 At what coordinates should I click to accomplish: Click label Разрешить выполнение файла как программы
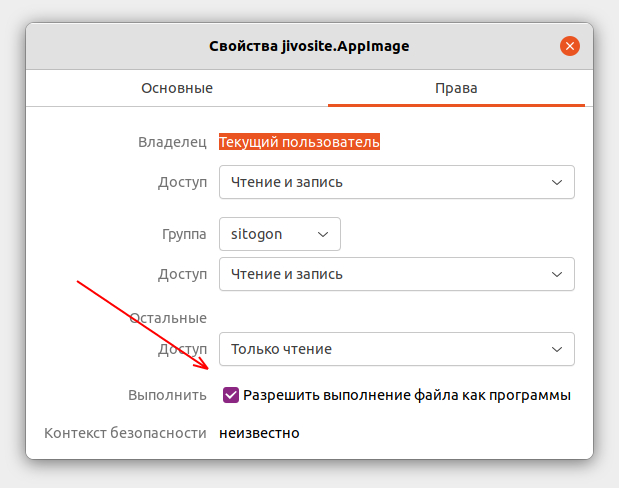407,395
